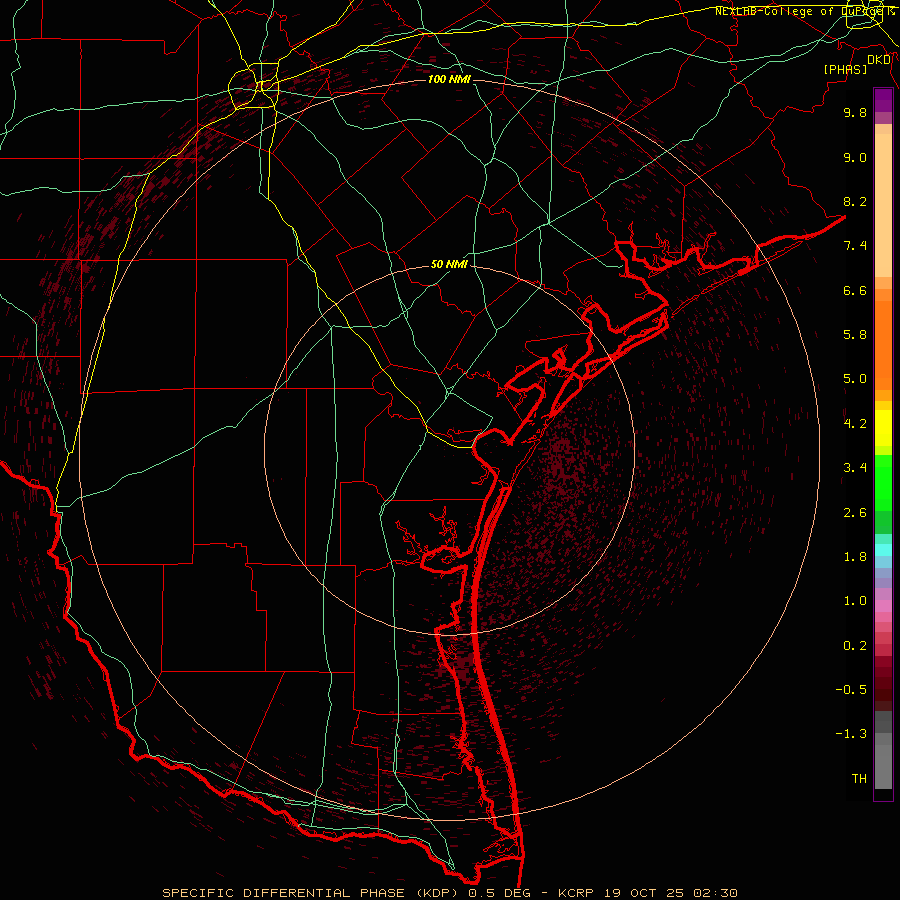
Task: Click the "9.8" color scale value
Action: pos(855,112)
